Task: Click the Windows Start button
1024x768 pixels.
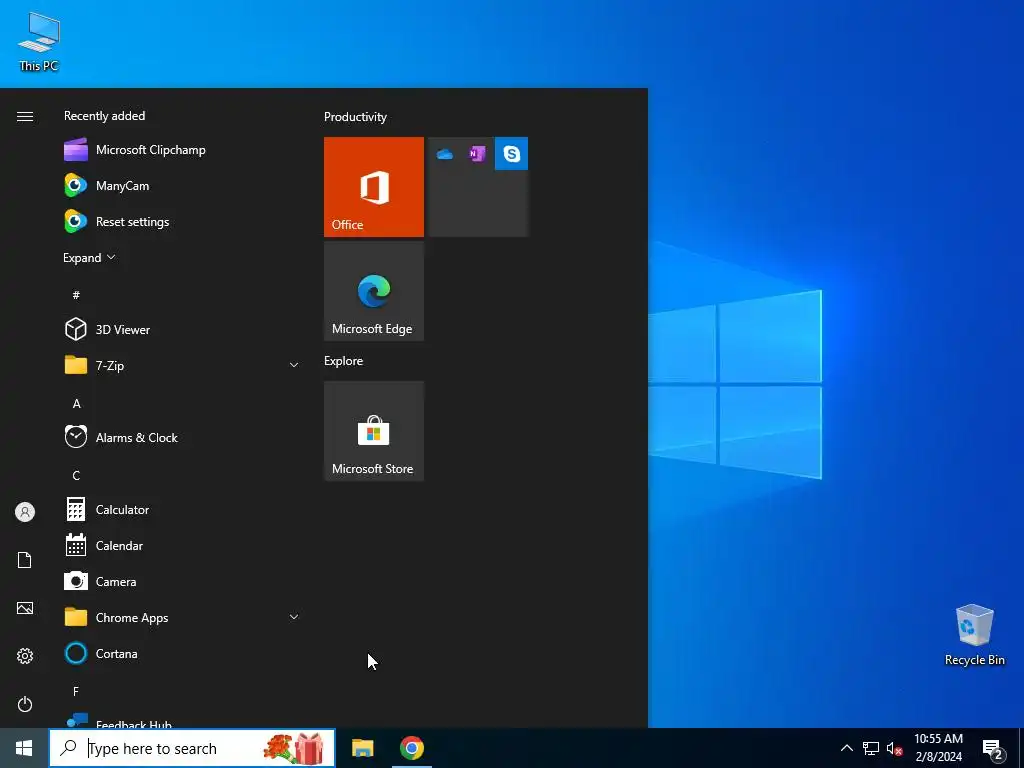Action: (24, 748)
